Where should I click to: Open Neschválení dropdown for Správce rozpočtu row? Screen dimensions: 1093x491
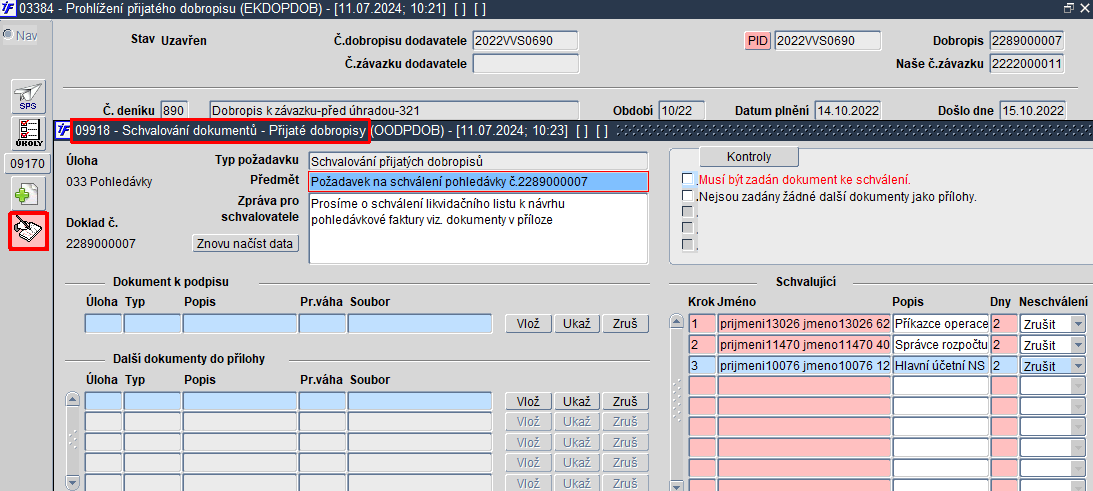[x=1078, y=345]
